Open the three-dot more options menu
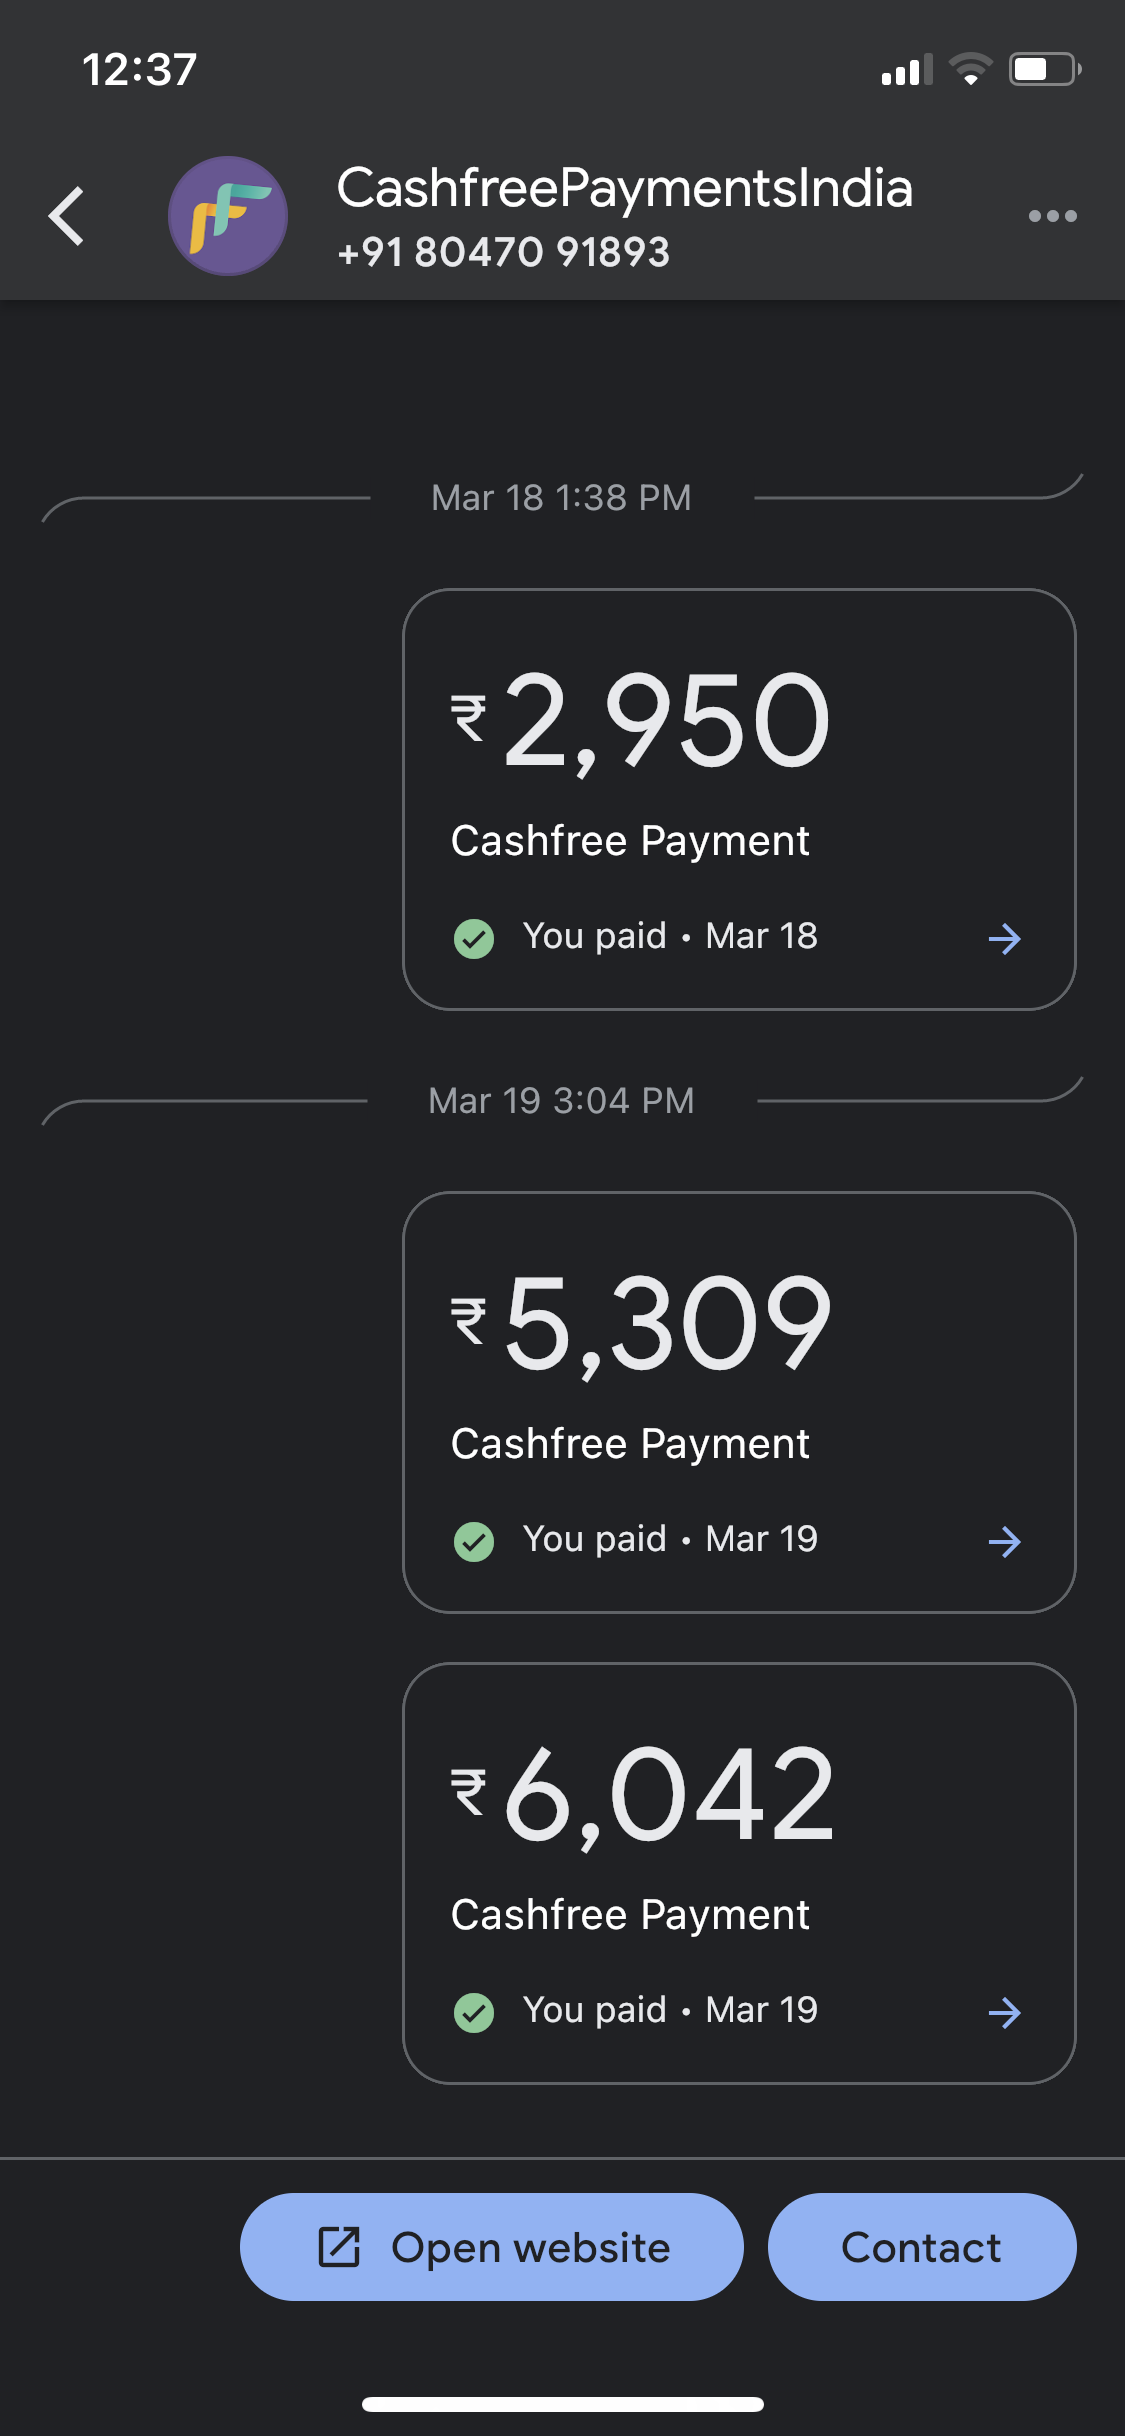 coord(1052,216)
